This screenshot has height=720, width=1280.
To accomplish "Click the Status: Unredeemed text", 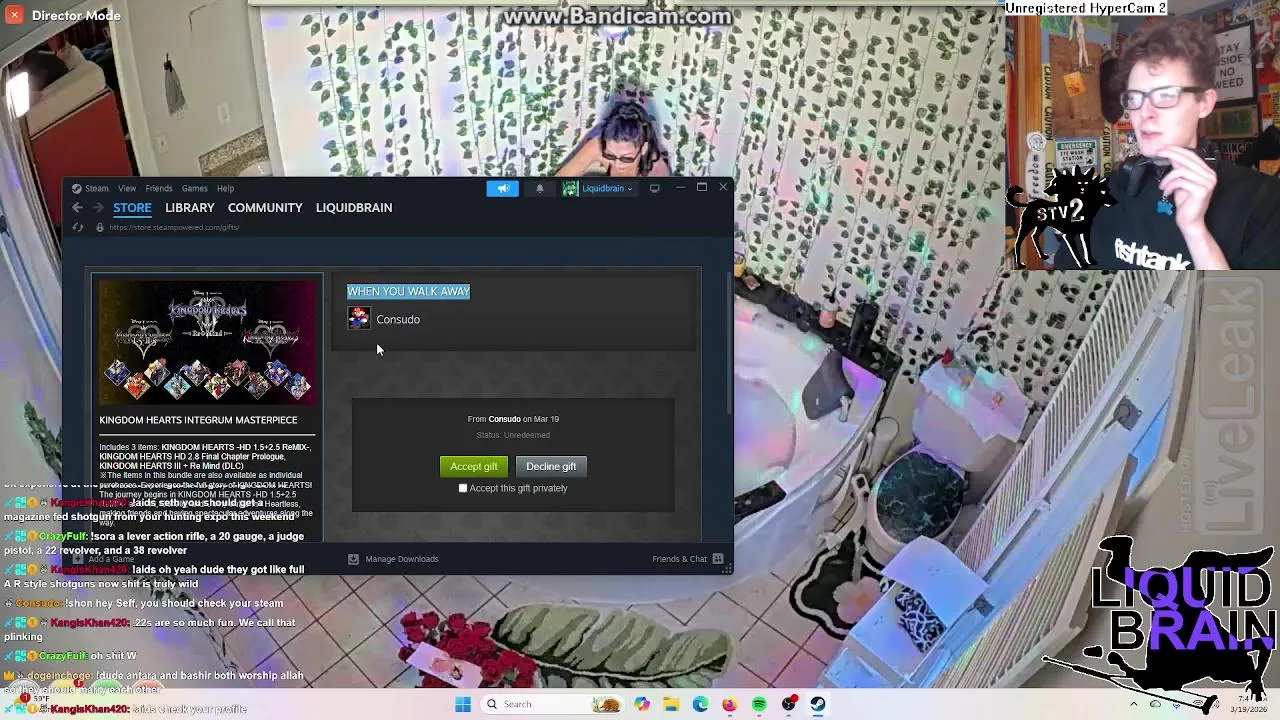I will pyautogui.click(x=513, y=435).
